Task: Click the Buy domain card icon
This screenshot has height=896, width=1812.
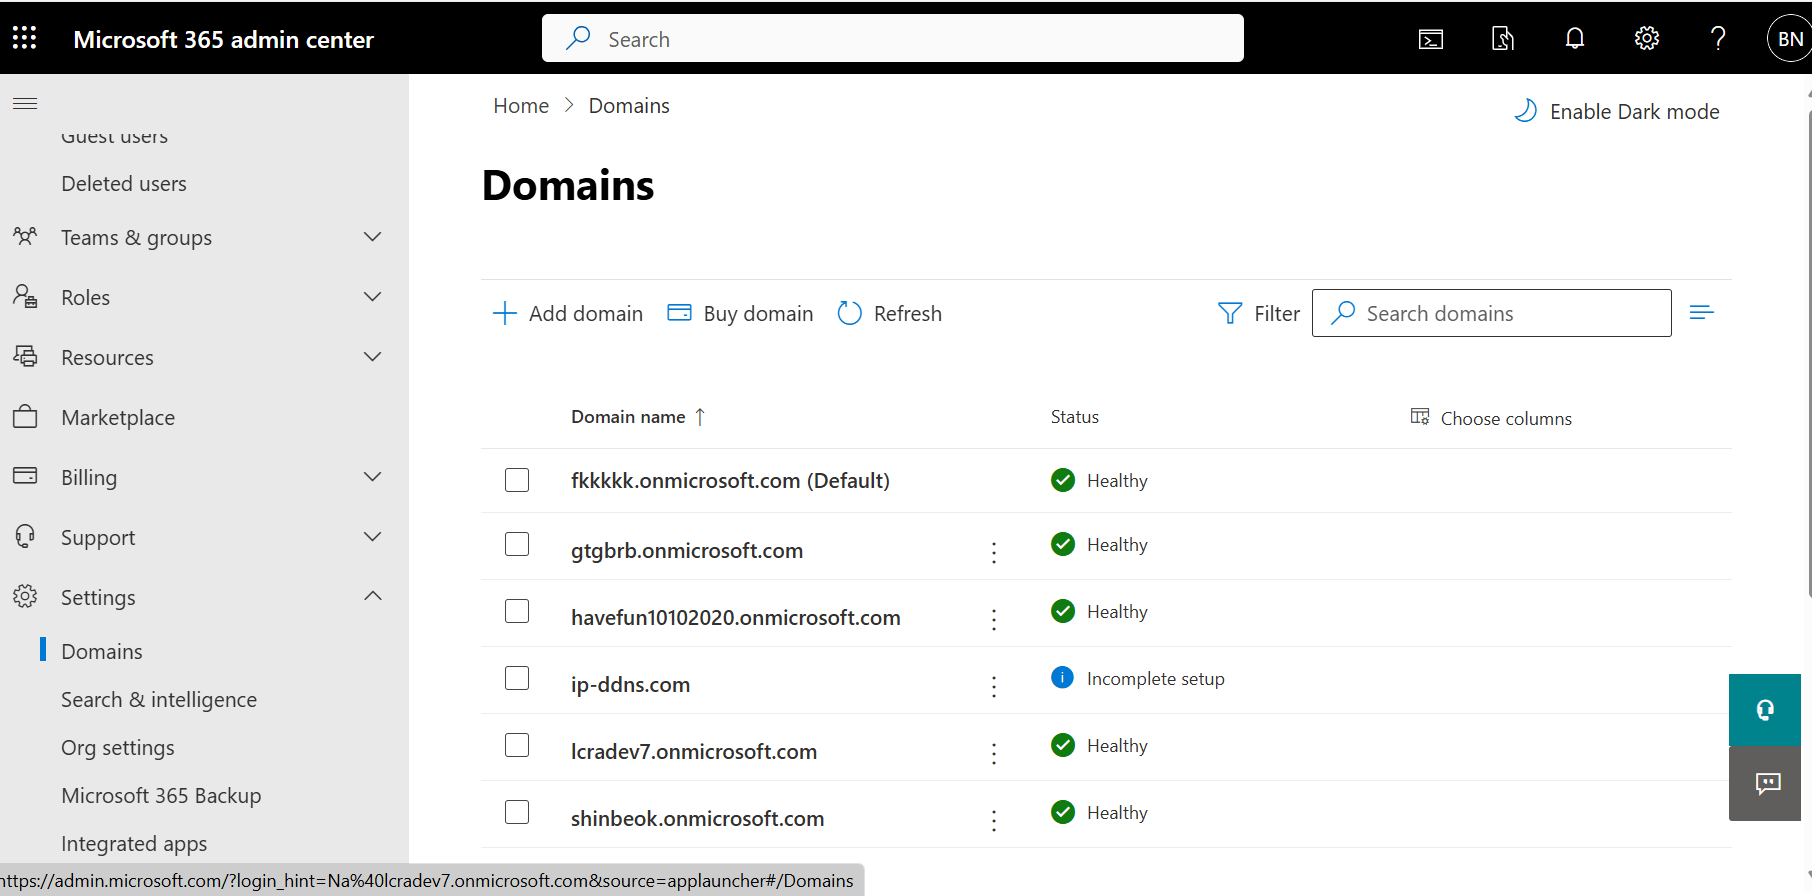Action: (x=679, y=313)
